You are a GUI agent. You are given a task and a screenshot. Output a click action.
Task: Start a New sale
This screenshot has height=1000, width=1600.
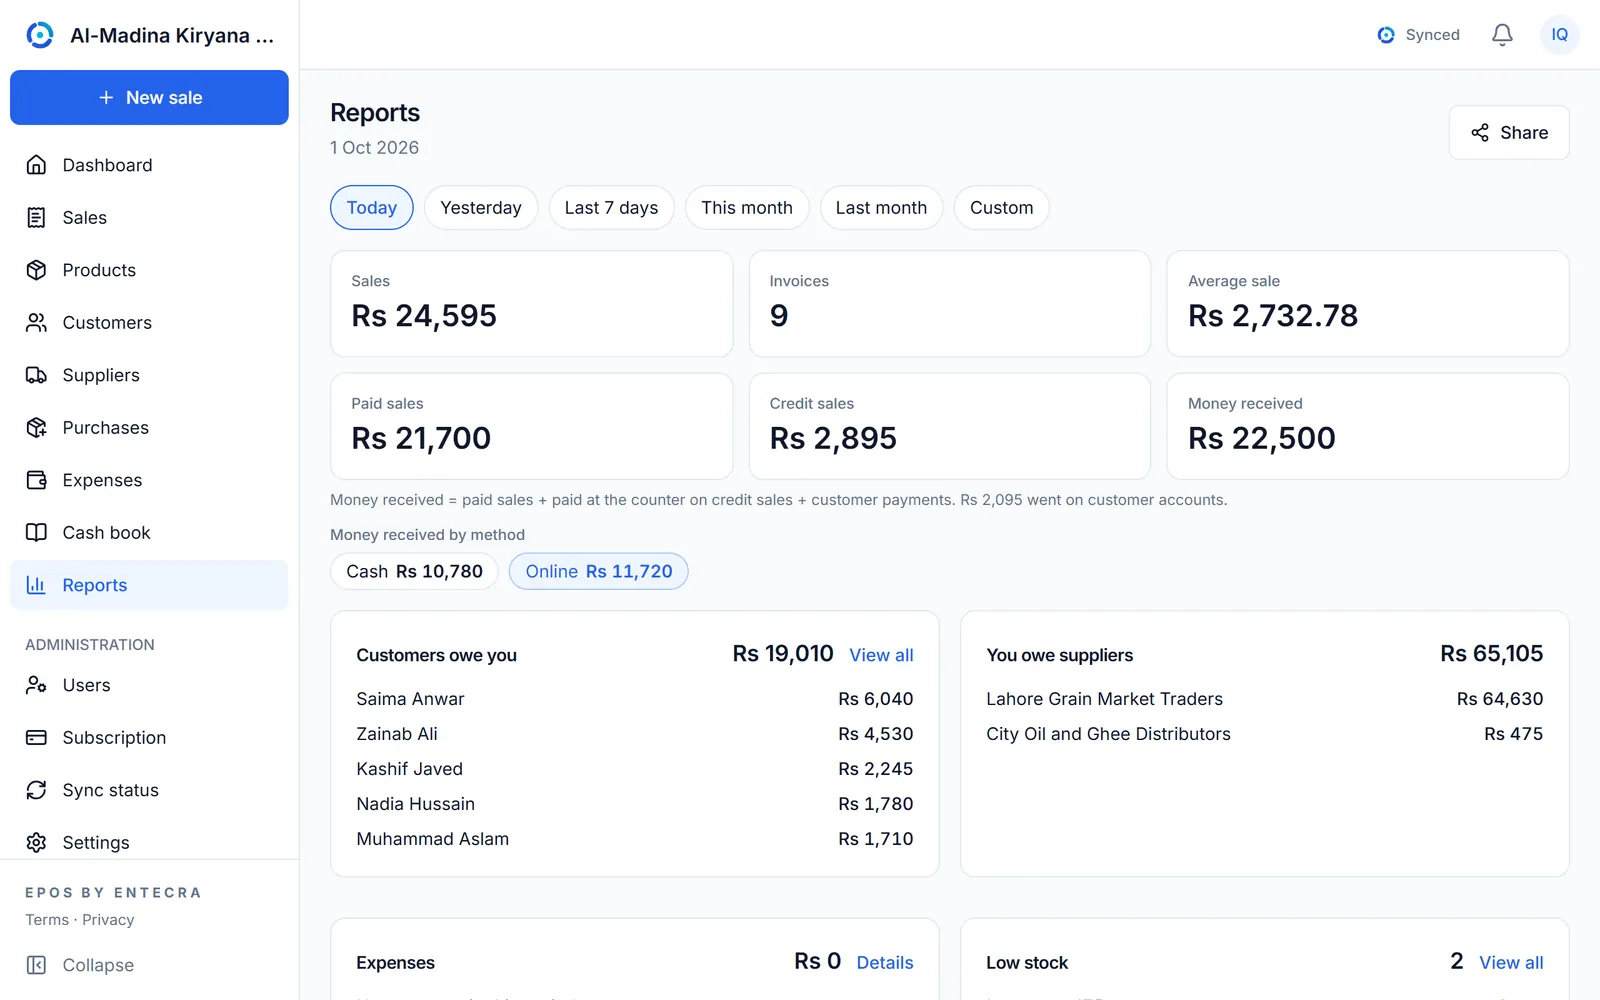click(x=149, y=97)
